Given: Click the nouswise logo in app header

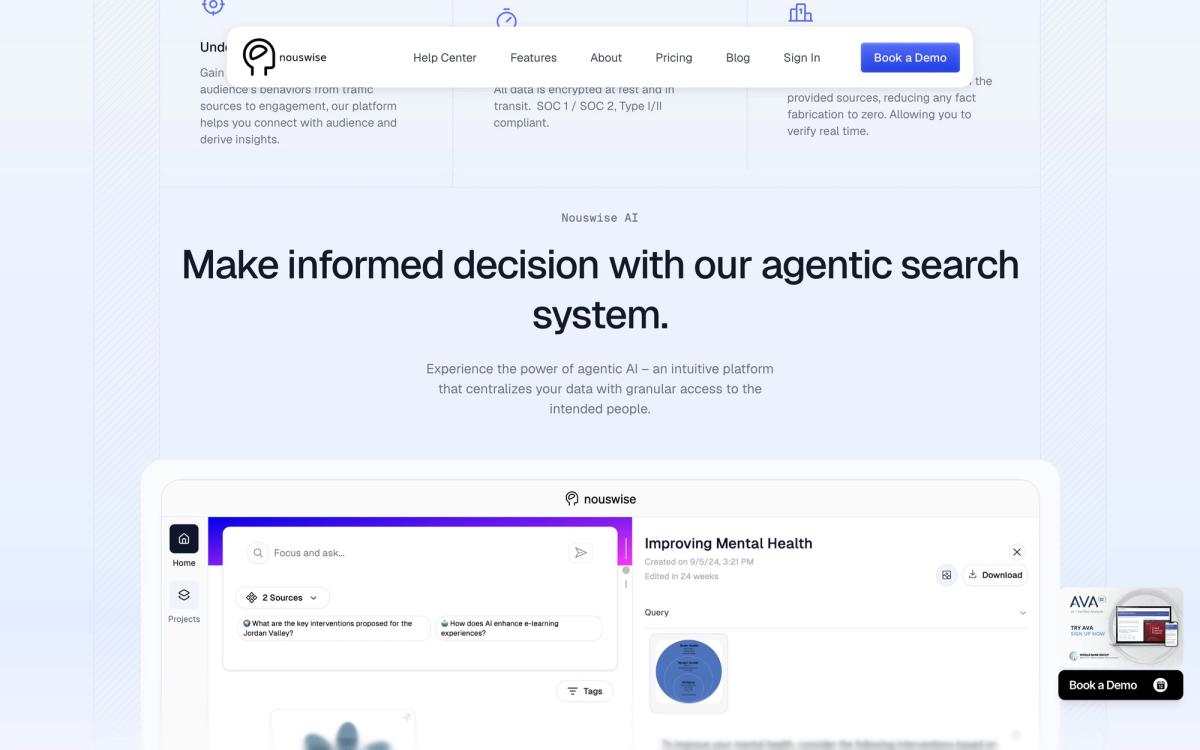Looking at the screenshot, I should [600, 499].
